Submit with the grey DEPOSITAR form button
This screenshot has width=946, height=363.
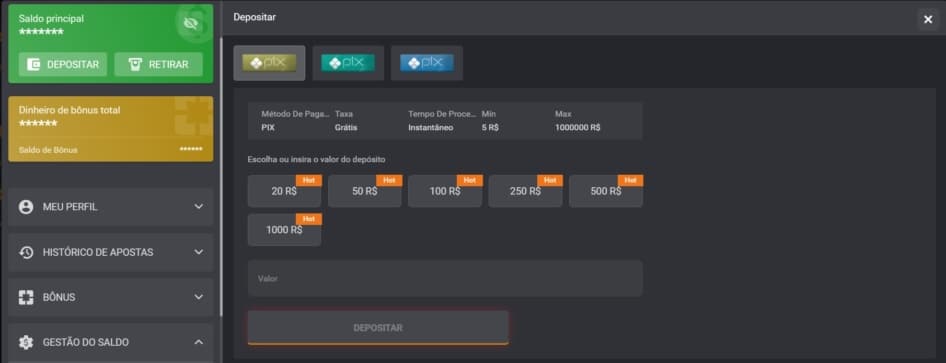pos(378,328)
